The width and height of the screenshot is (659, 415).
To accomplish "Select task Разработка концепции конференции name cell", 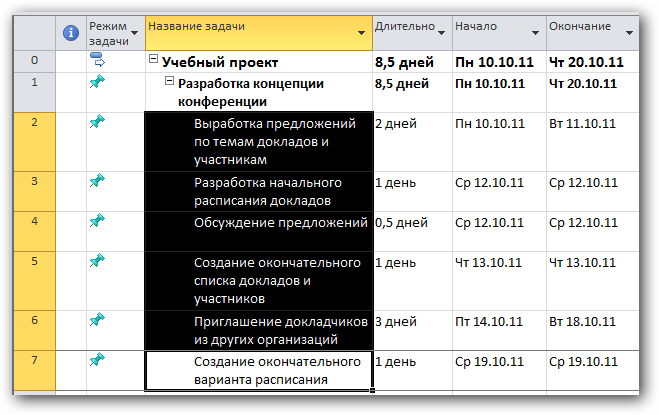I will [259, 92].
